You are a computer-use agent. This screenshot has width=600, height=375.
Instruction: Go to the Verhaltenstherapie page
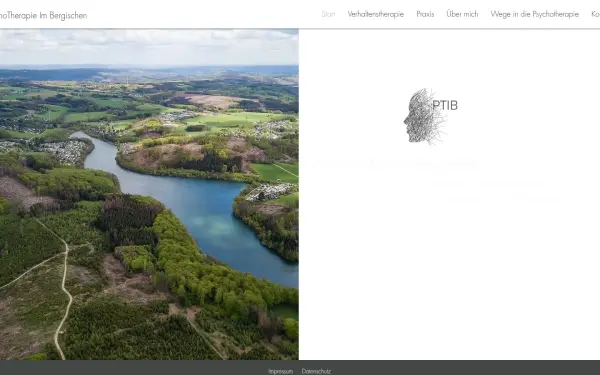pyautogui.click(x=376, y=14)
